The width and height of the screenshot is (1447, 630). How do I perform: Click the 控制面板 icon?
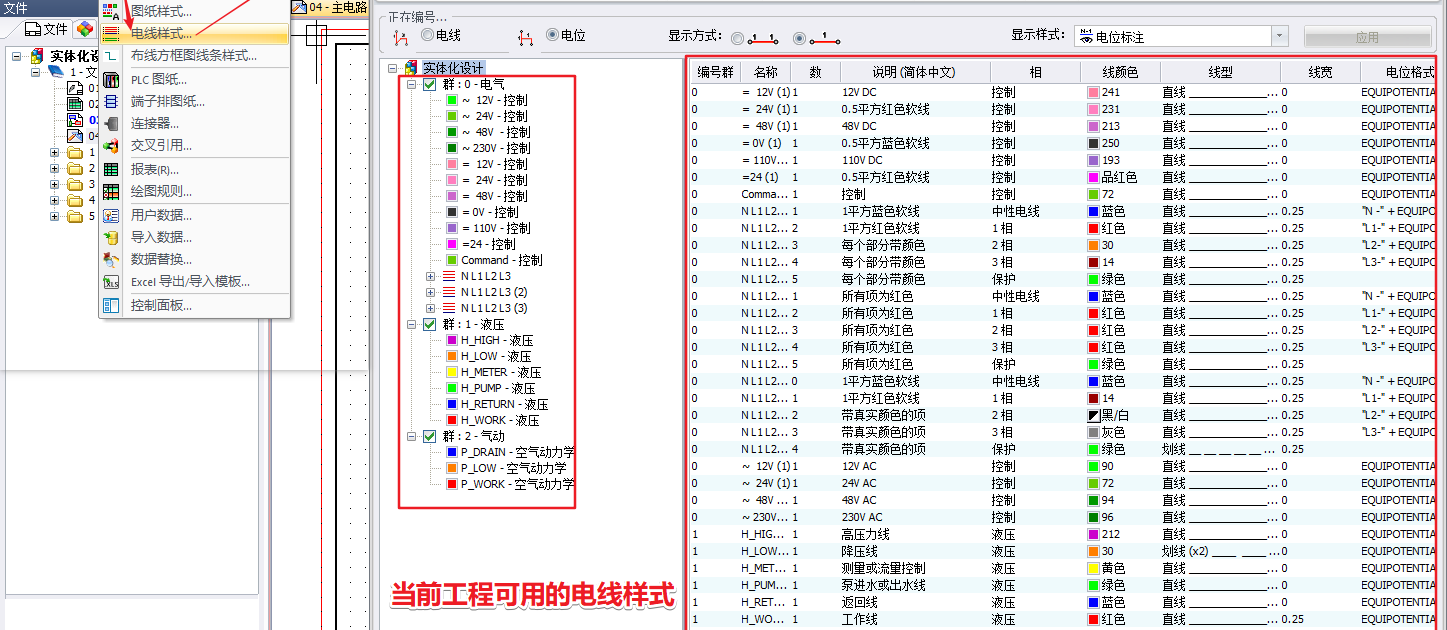(111, 305)
